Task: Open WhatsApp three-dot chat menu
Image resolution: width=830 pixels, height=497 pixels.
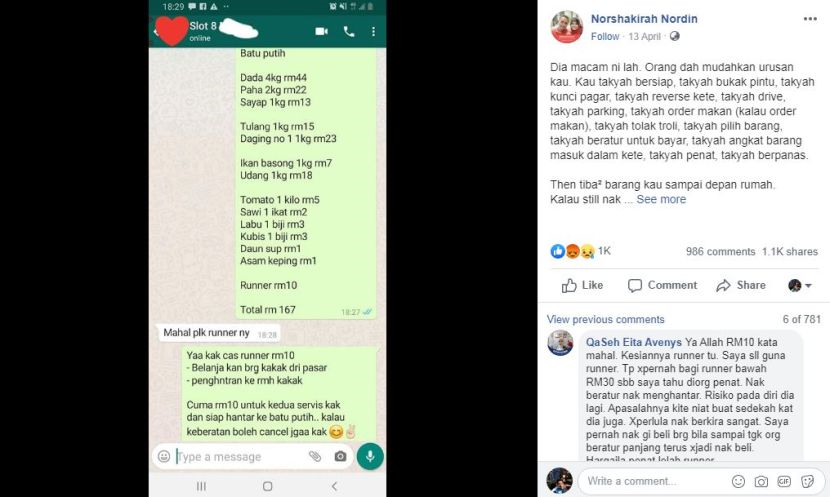Action: (x=373, y=32)
